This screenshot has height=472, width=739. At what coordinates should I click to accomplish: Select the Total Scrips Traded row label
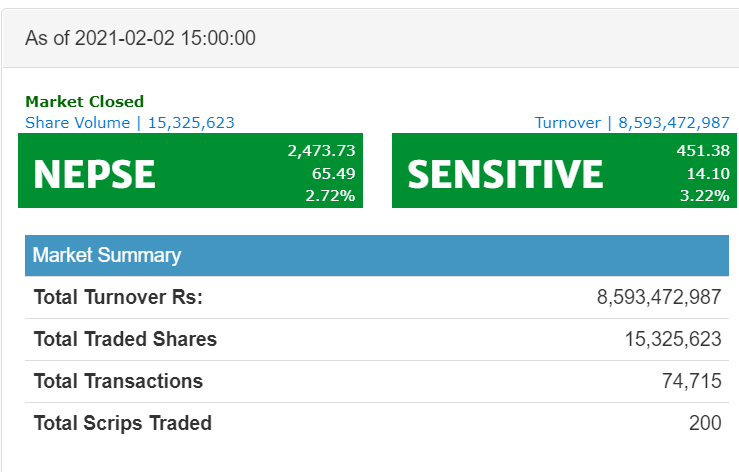point(123,423)
